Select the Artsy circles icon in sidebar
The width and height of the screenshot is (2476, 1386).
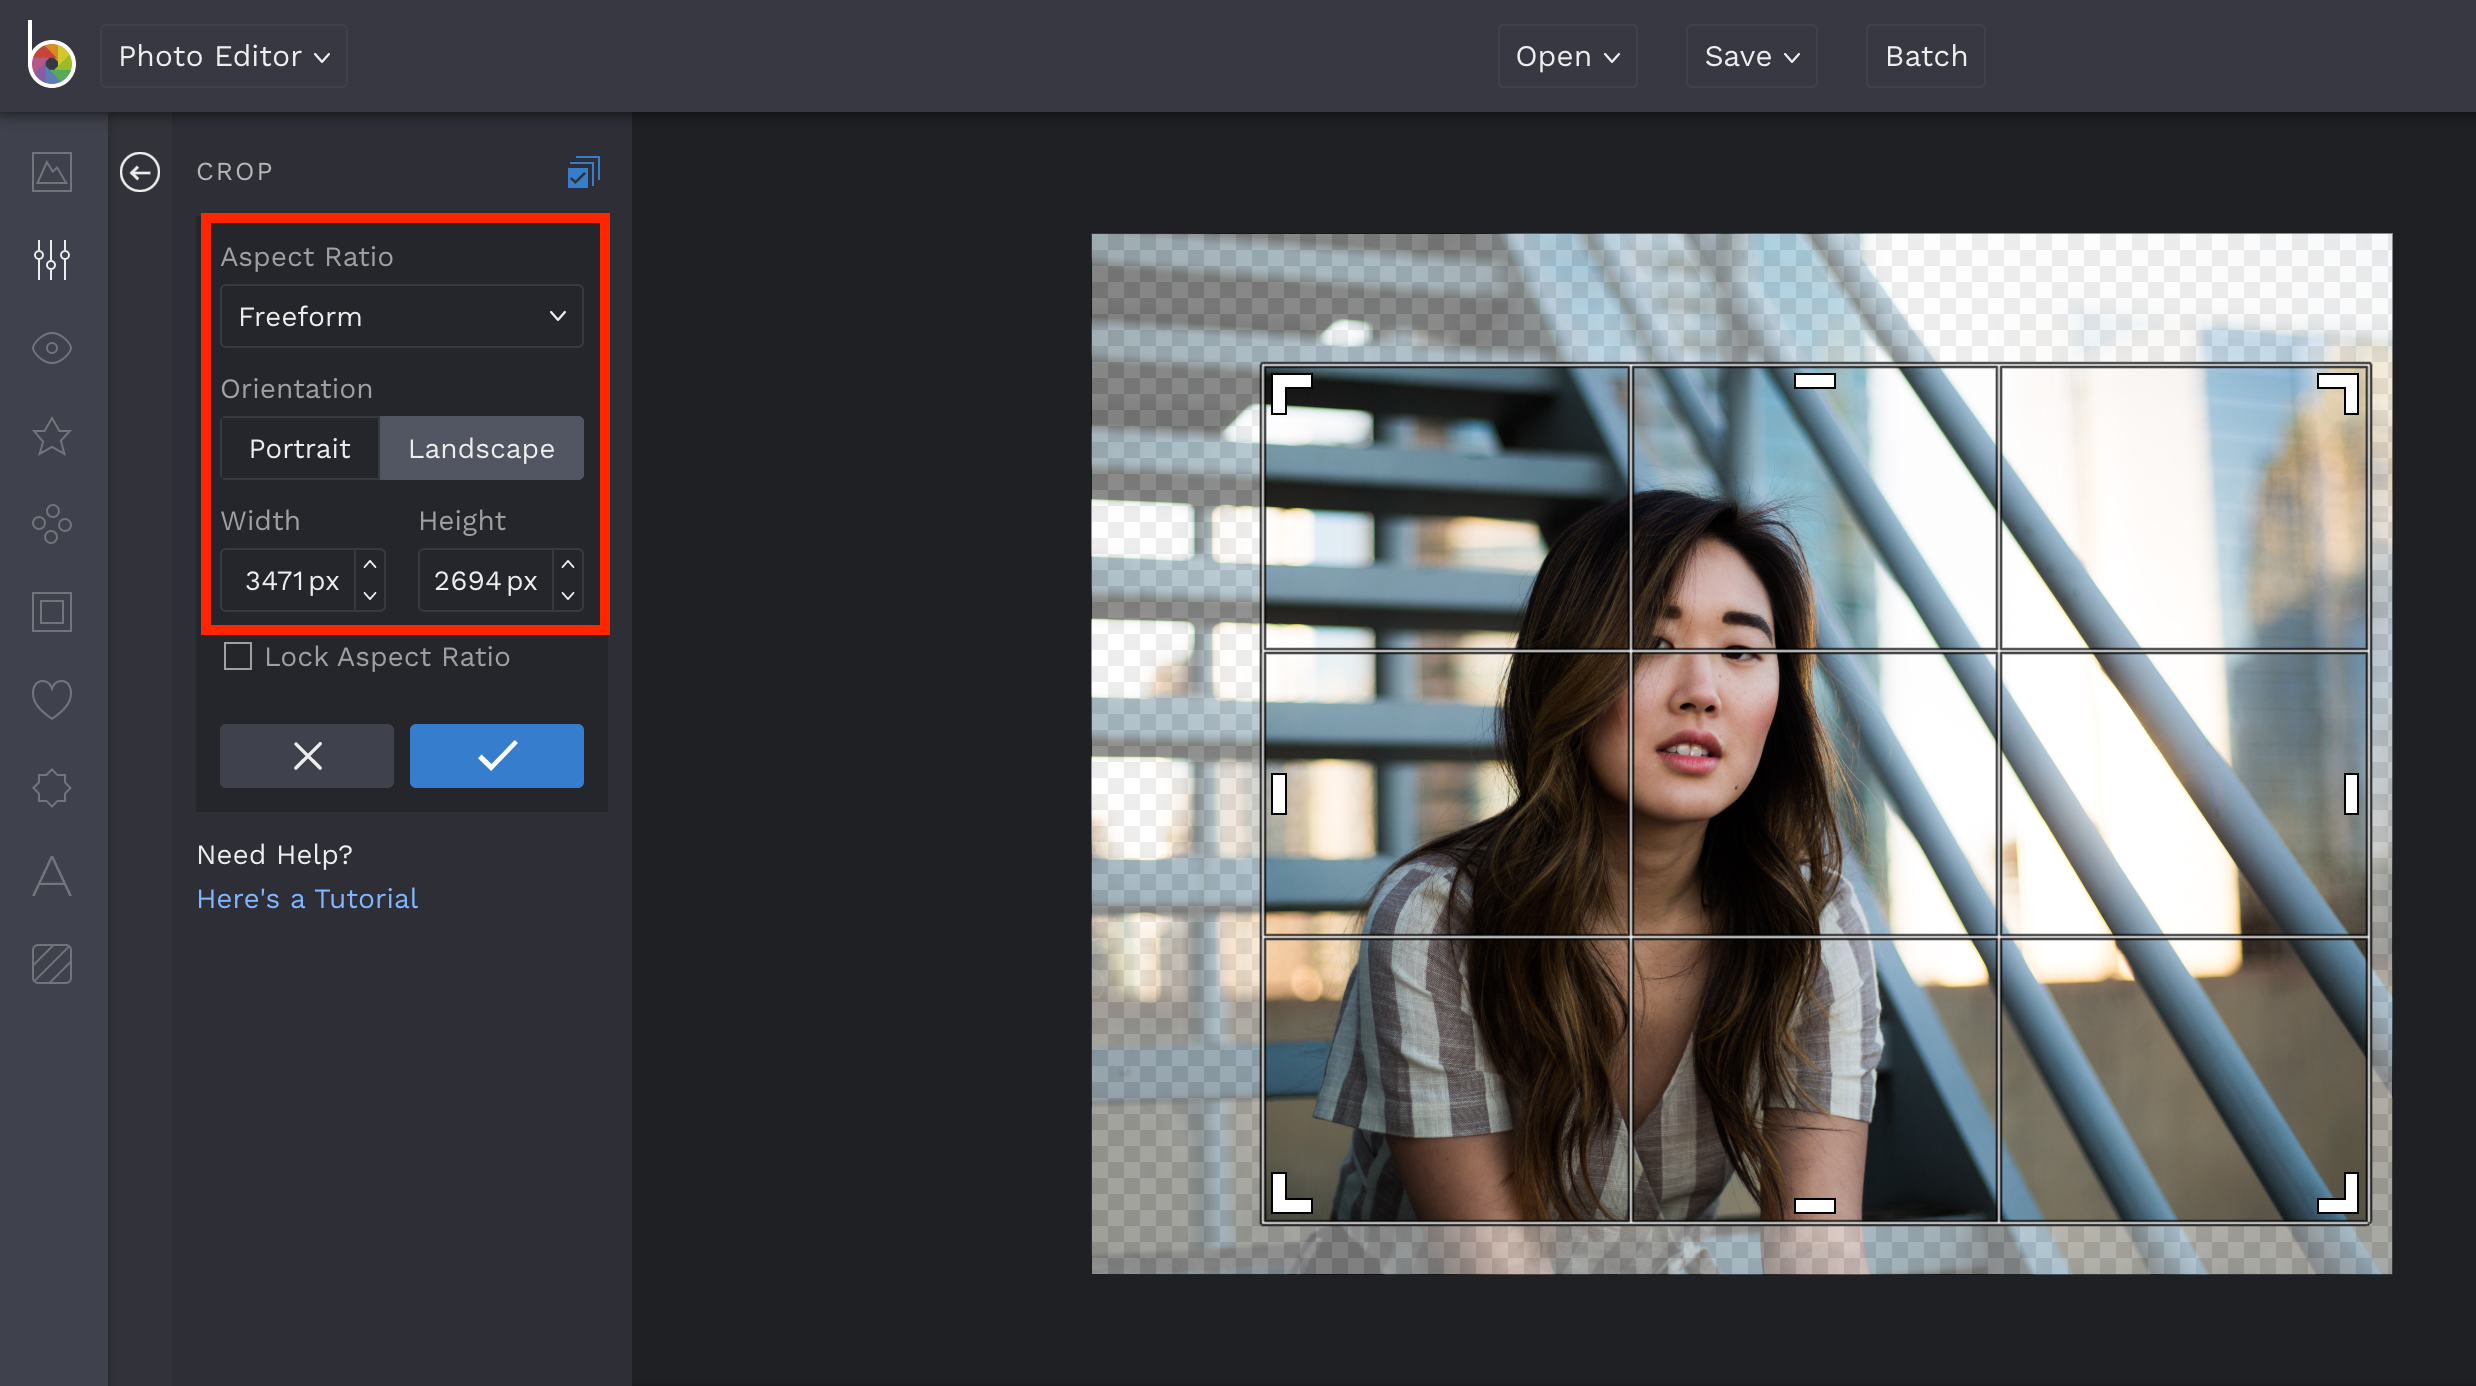[51, 524]
